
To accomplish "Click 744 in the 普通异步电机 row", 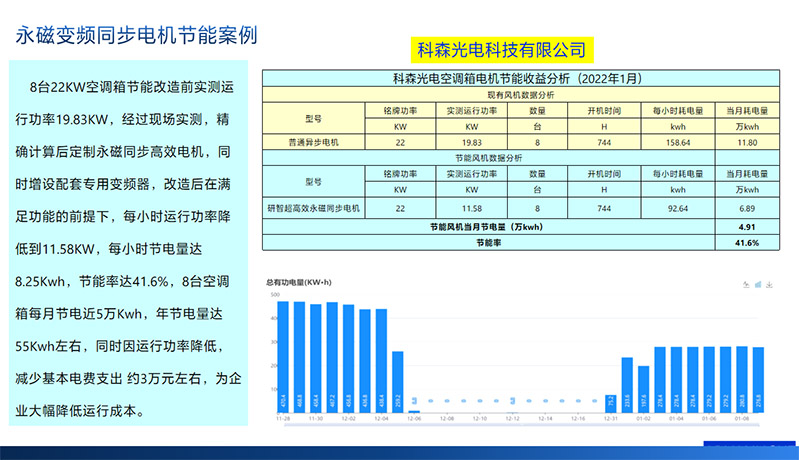I will pos(604,143).
